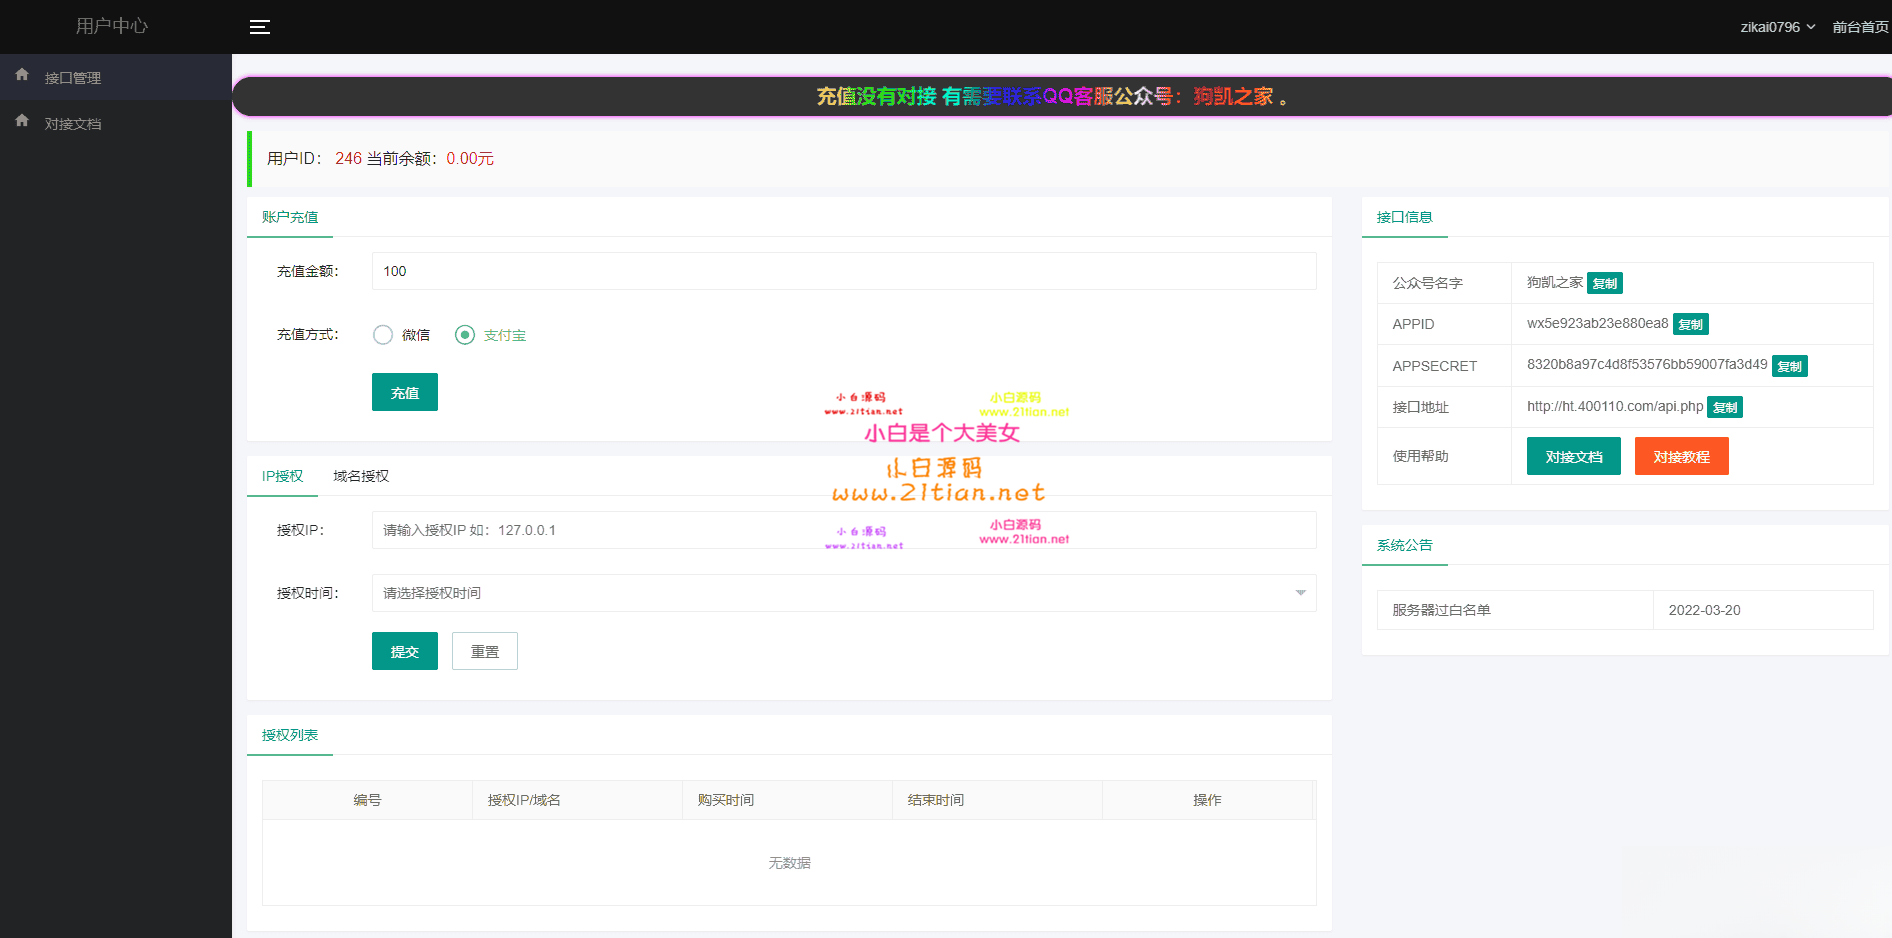Select the 支付宝 payment radio button
This screenshot has height=938, width=1892.
pos(464,334)
